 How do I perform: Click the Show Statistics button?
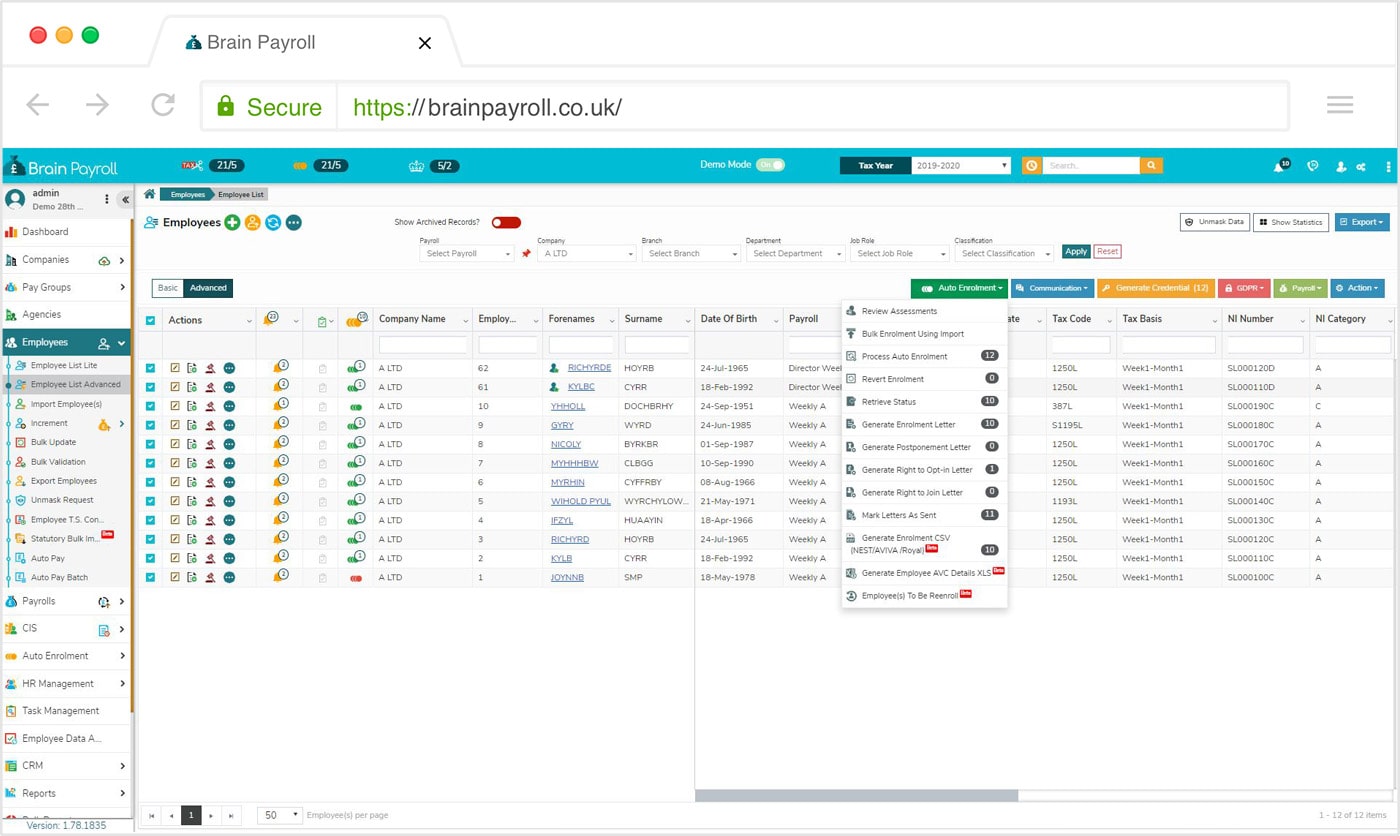click(x=1291, y=222)
